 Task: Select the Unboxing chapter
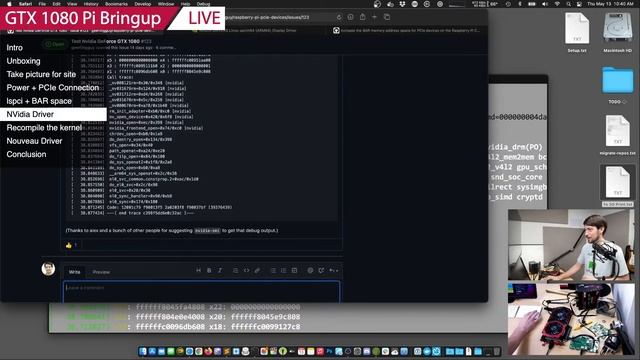(x=23, y=61)
